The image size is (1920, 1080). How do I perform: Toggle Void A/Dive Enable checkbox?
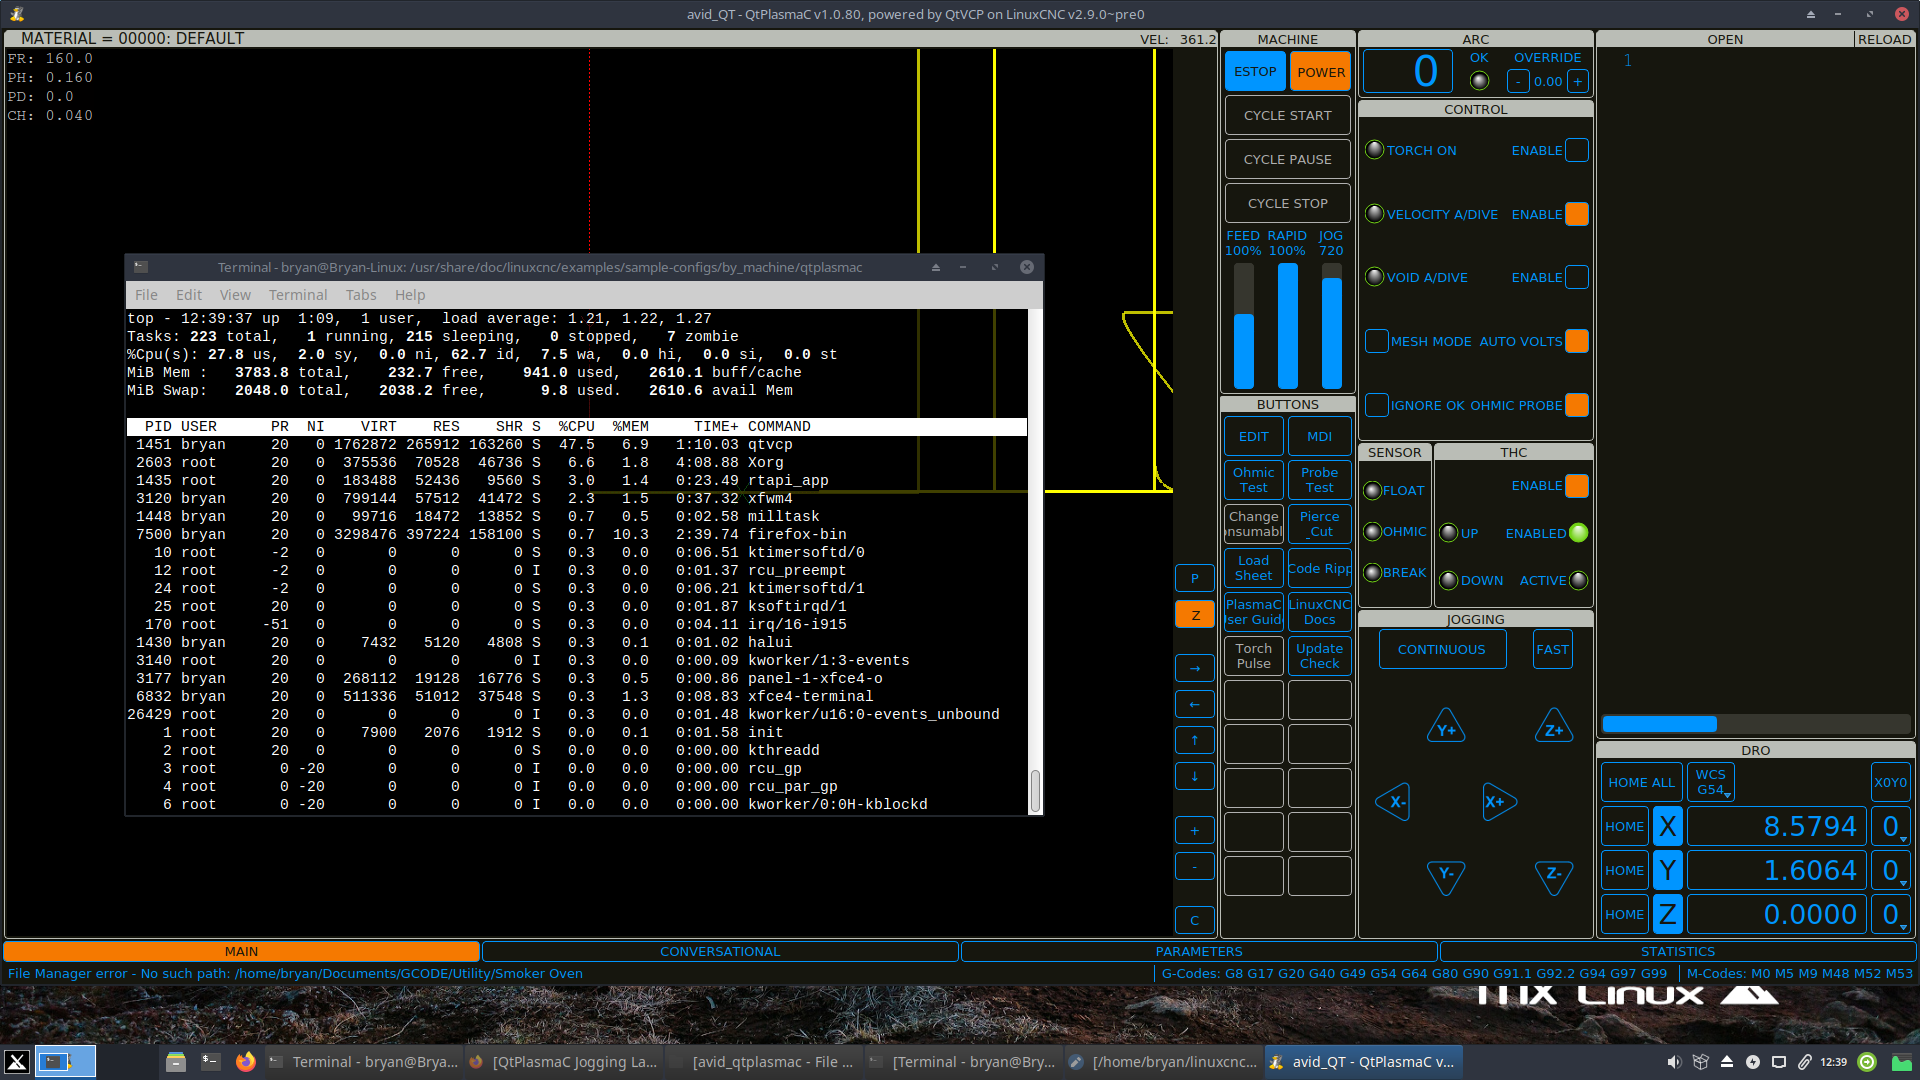pyautogui.click(x=1576, y=277)
